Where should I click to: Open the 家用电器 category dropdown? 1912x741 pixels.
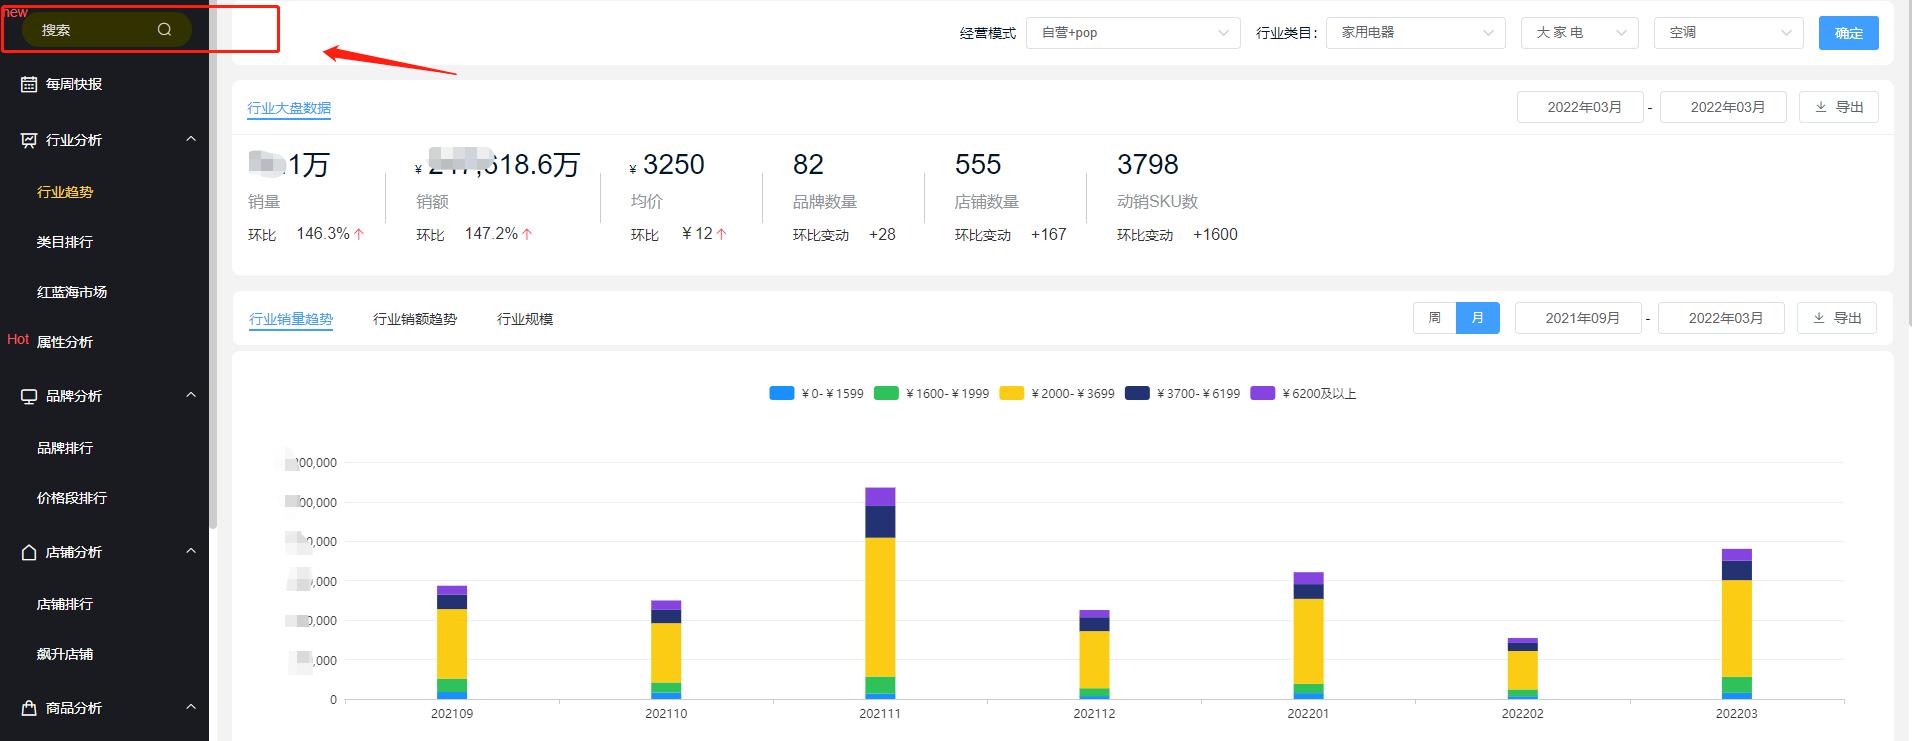1415,33
